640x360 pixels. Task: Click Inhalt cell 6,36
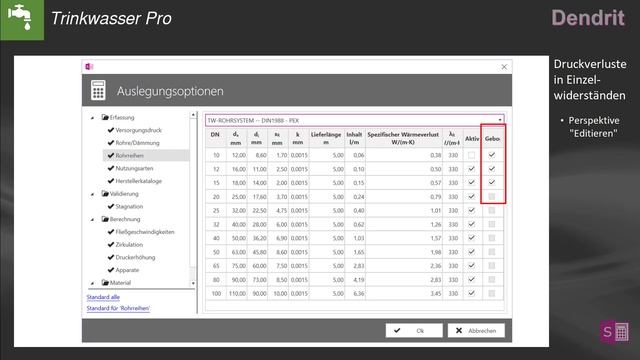pyautogui.click(x=355, y=293)
